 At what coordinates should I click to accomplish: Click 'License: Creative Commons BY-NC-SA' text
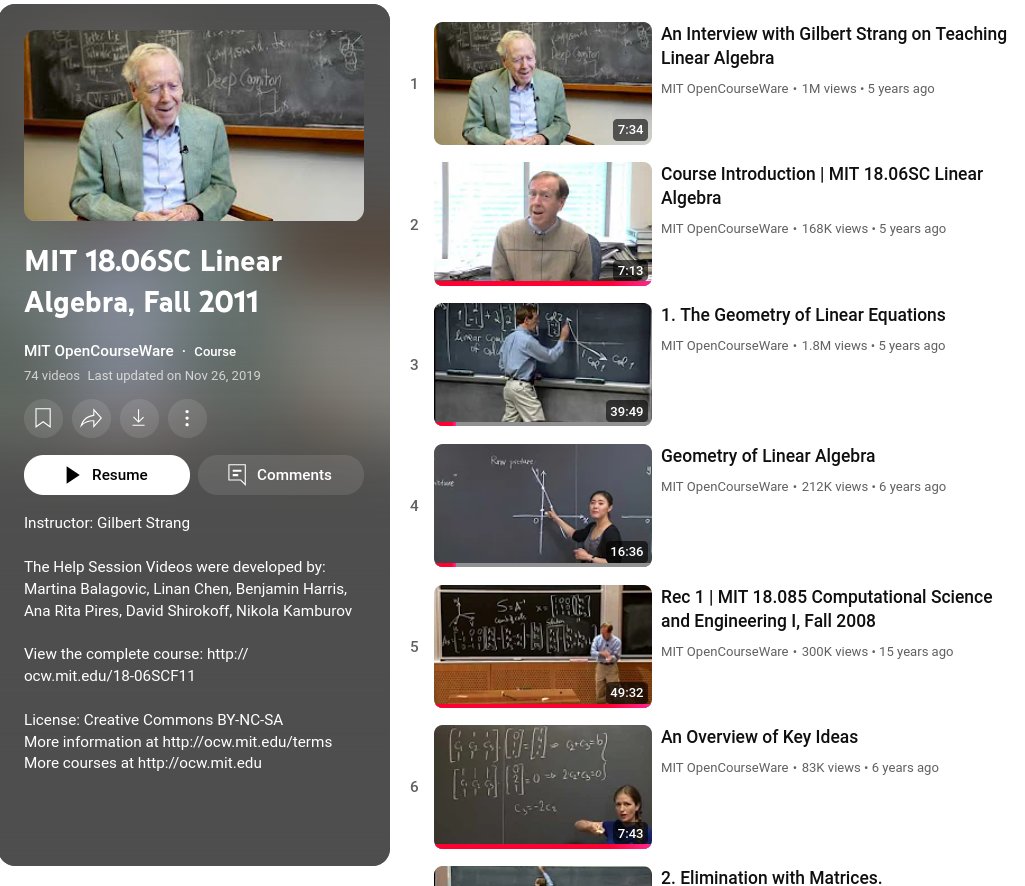(x=154, y=719)
